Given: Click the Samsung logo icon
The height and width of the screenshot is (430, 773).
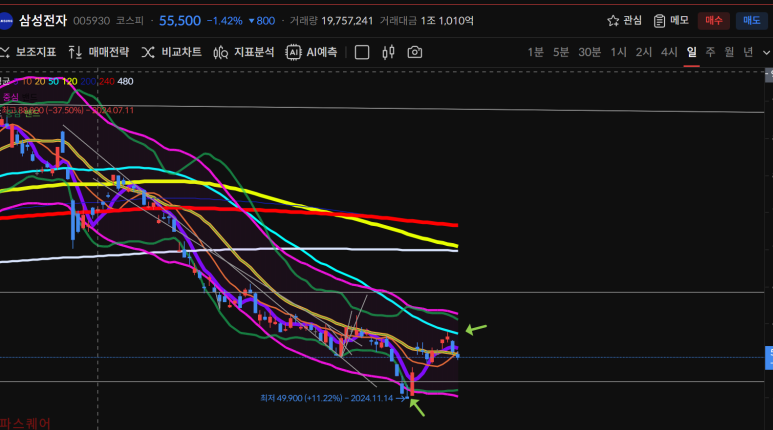Looking at the screenshot, I should 5,21.
